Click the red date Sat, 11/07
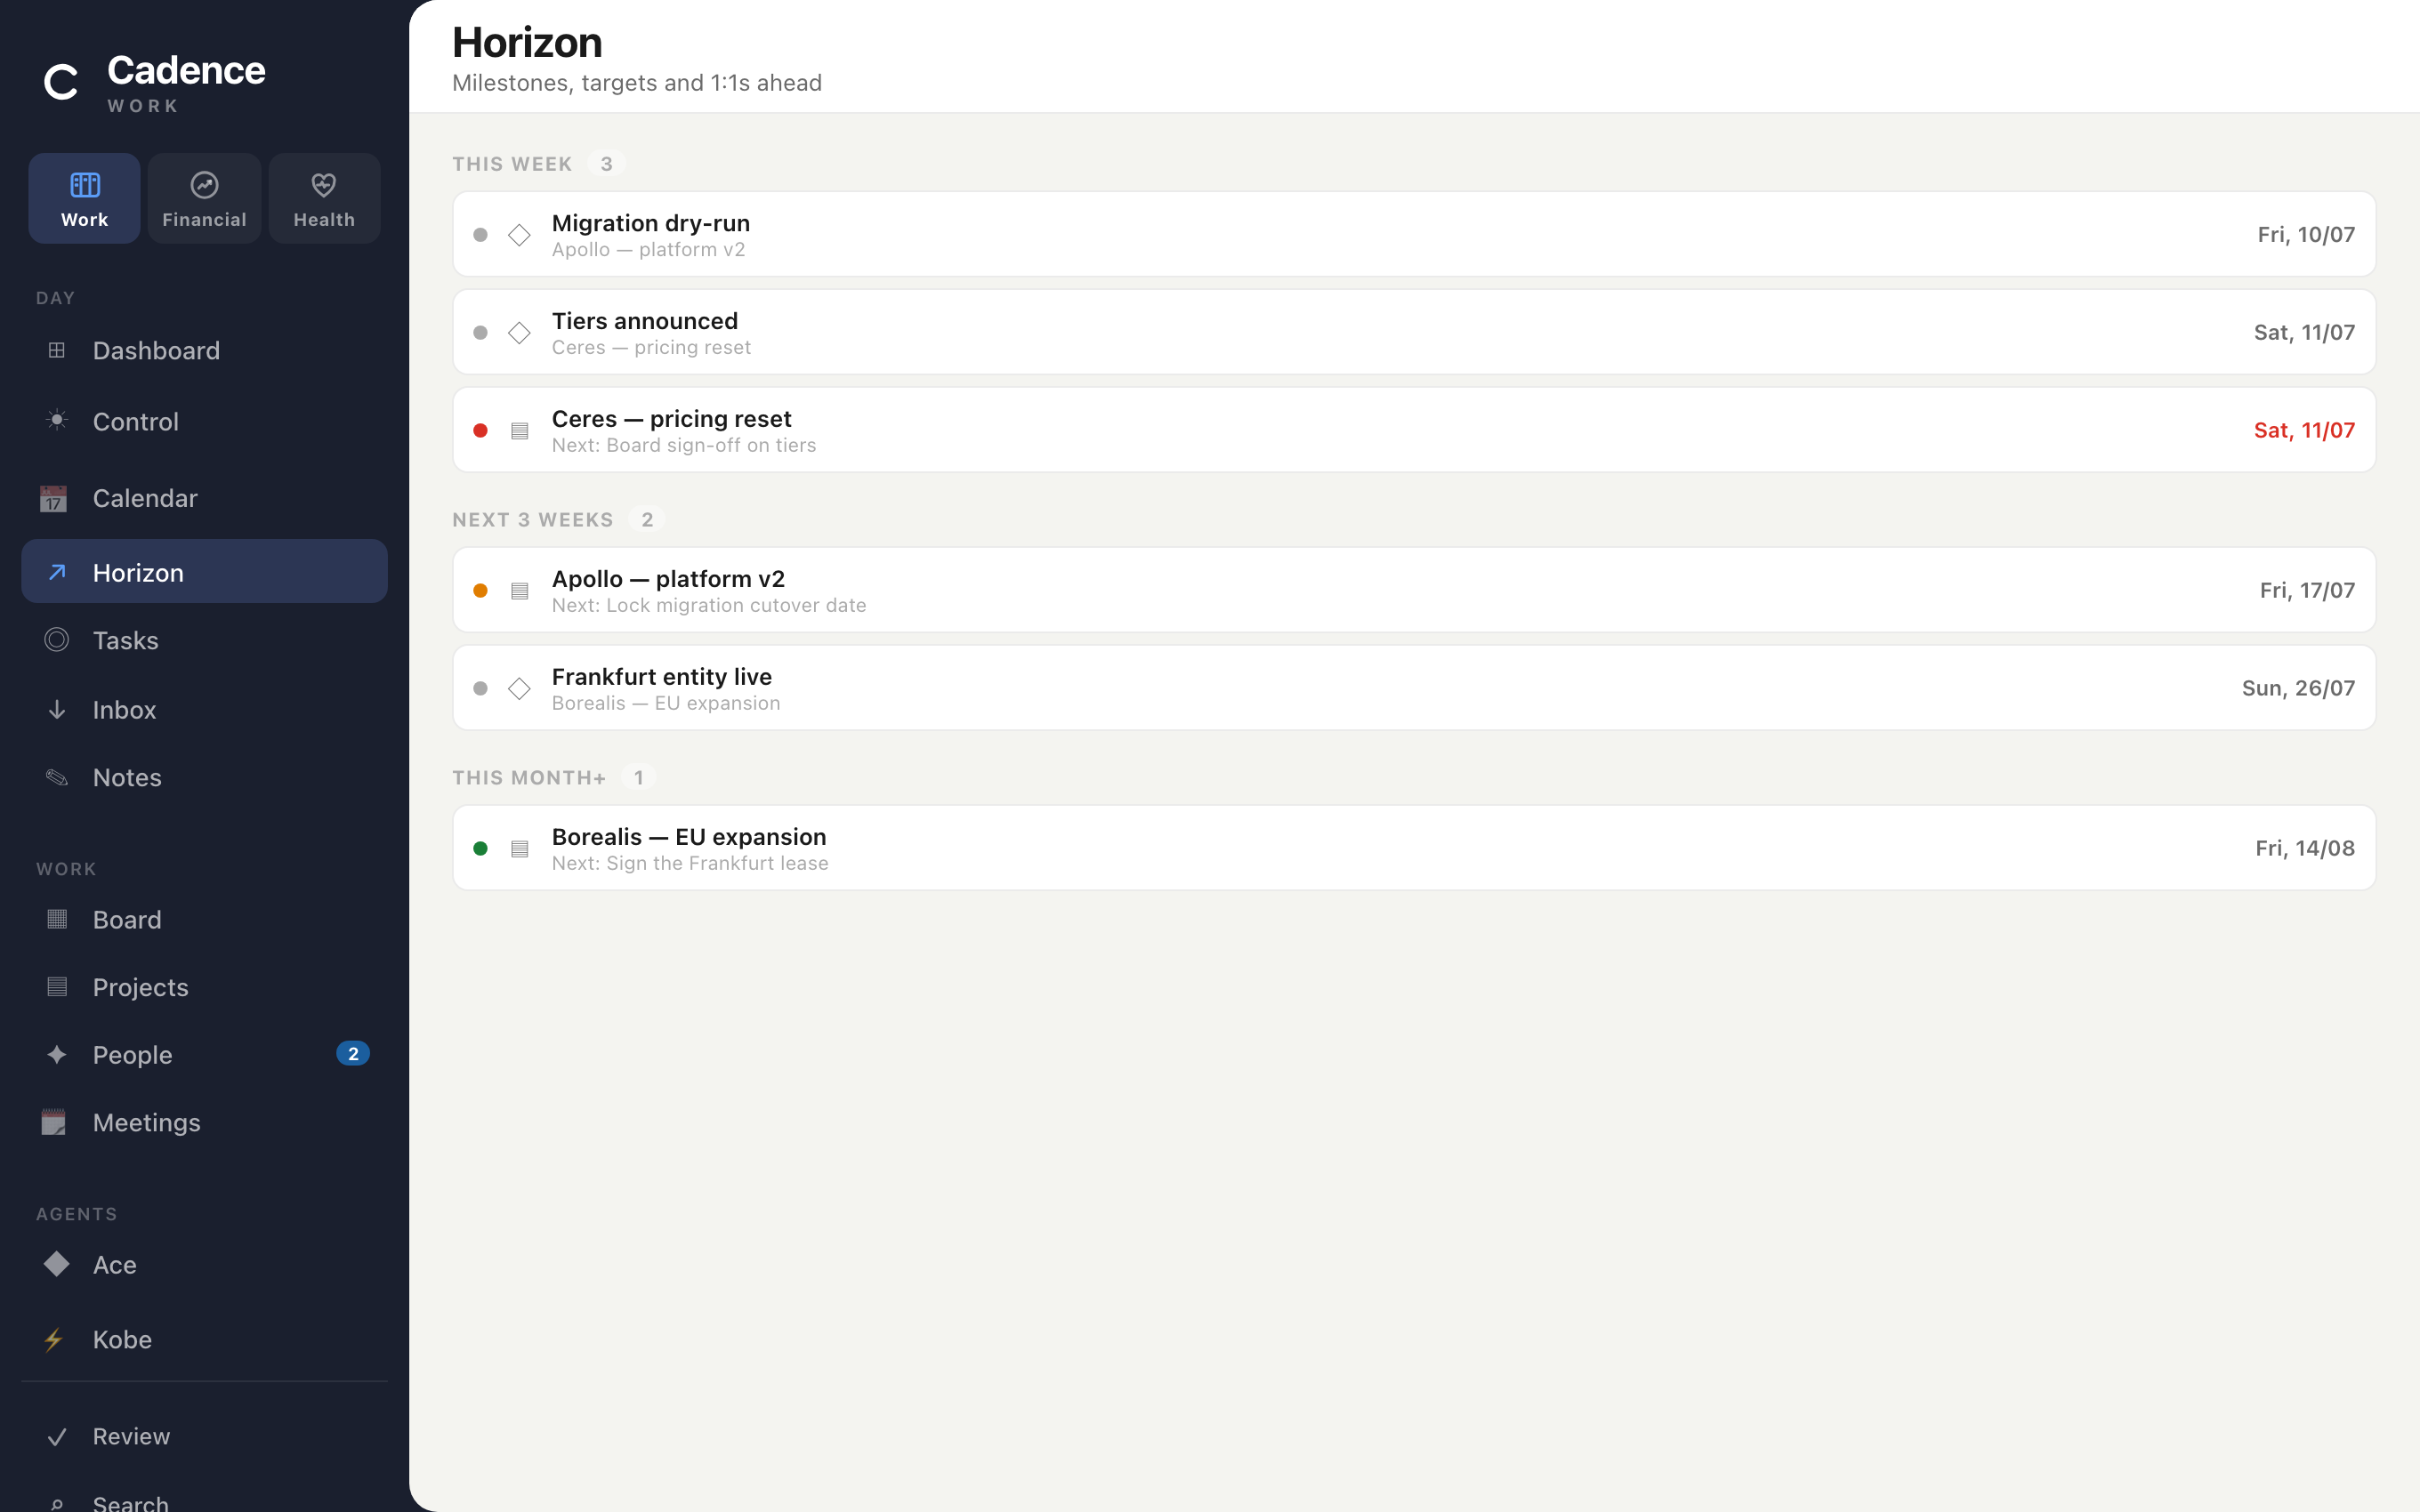Viewport: 2420px width, 1512px height. click(x=2304, y=430)
